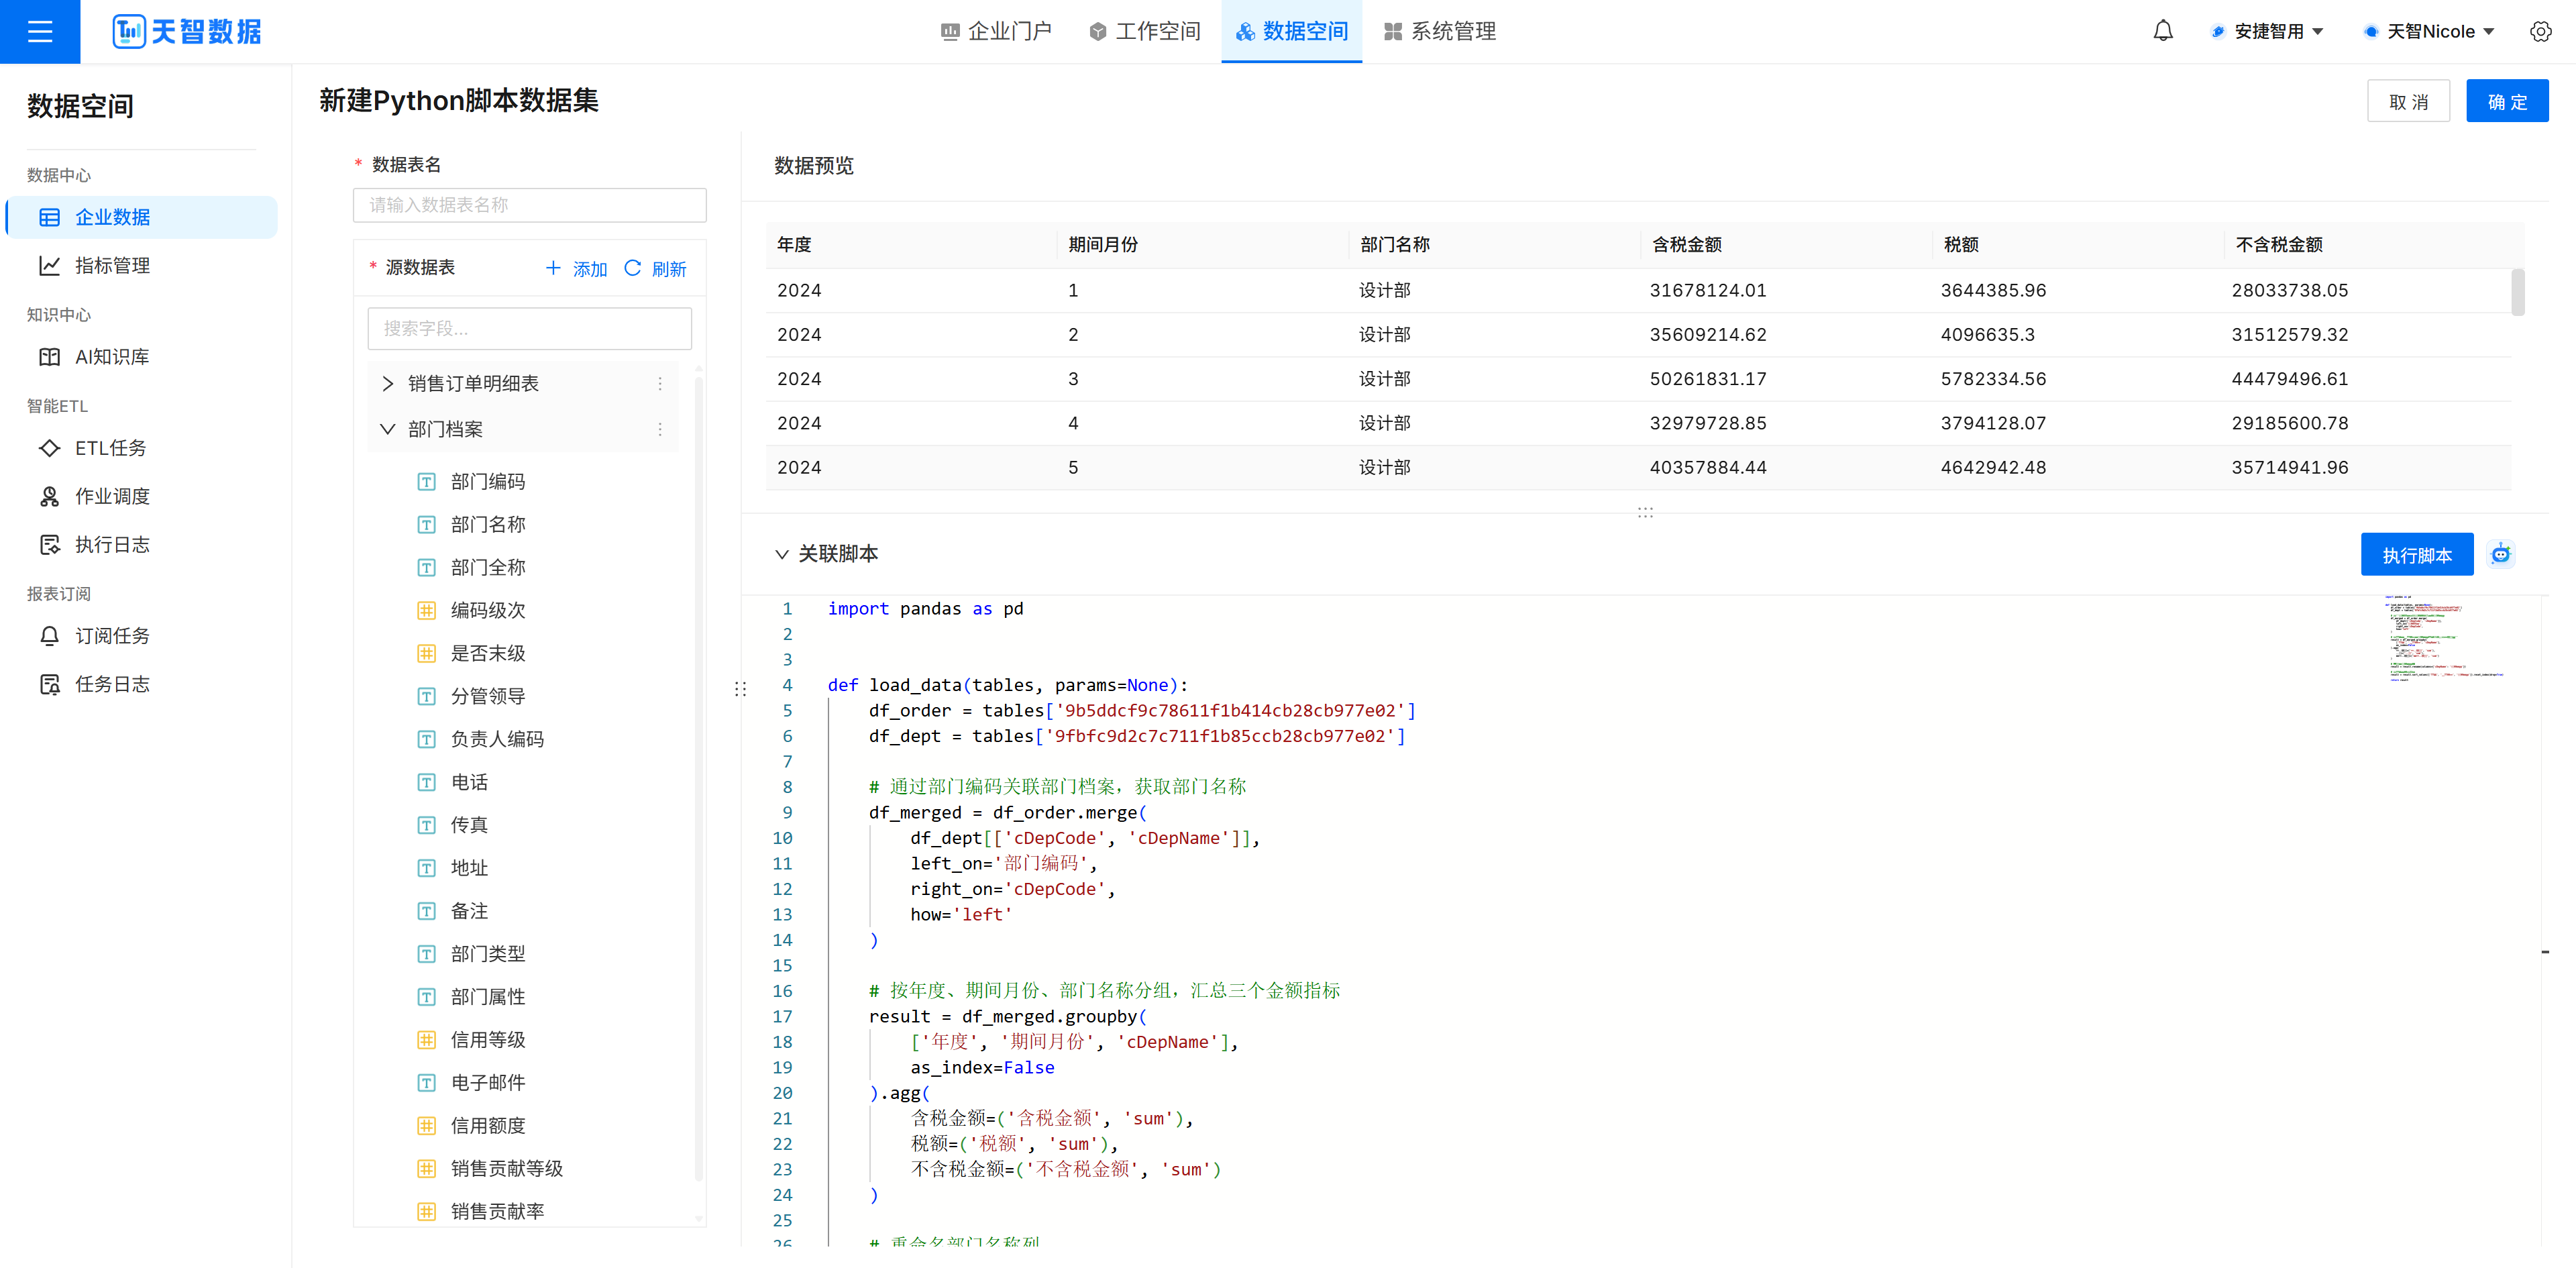
Task: Click the 取消 button
Action: coord(2407,101)
